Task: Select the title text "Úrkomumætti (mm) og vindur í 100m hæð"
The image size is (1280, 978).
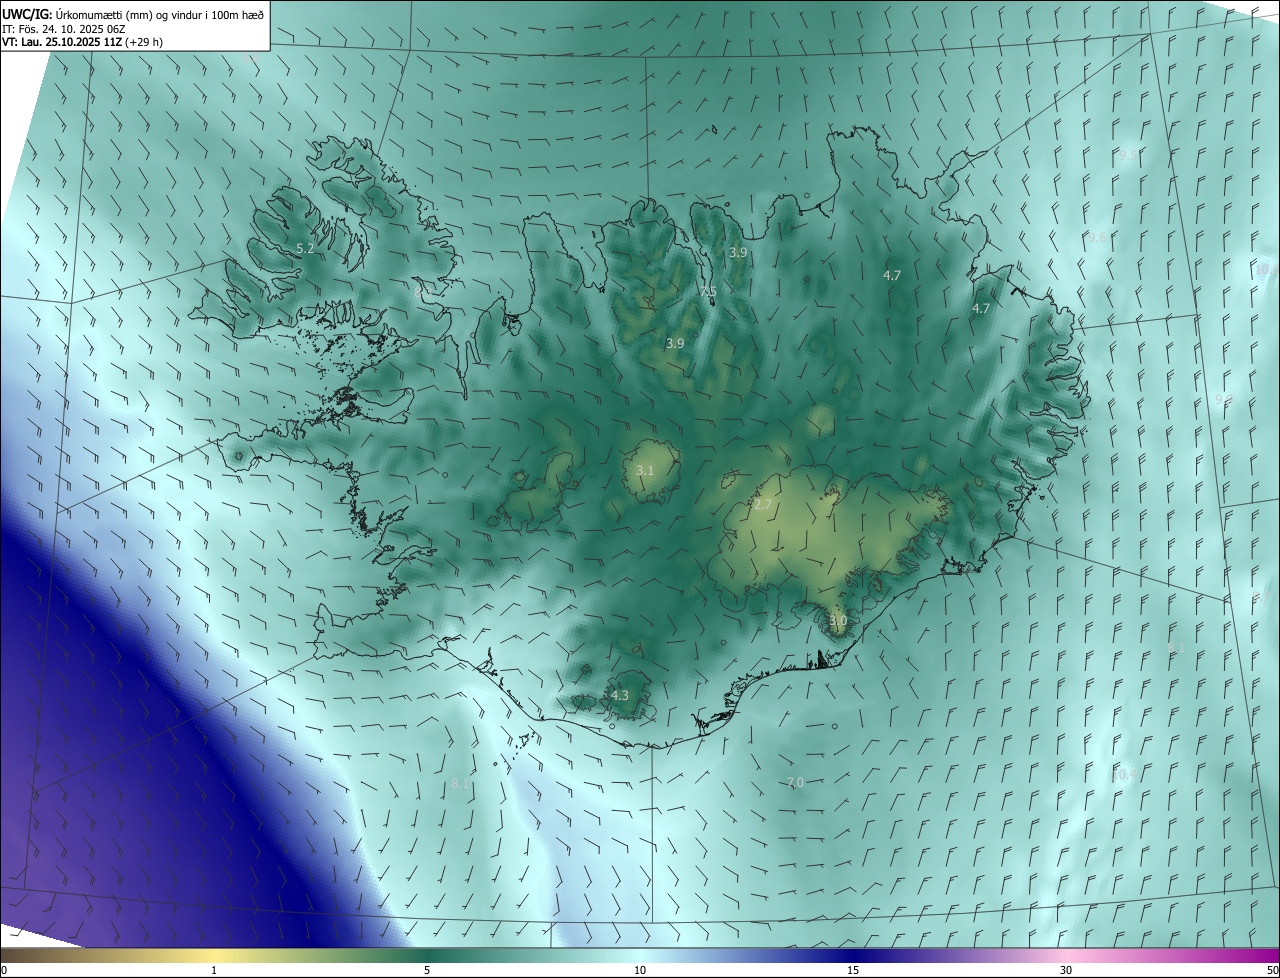Action: click(160, 14)
